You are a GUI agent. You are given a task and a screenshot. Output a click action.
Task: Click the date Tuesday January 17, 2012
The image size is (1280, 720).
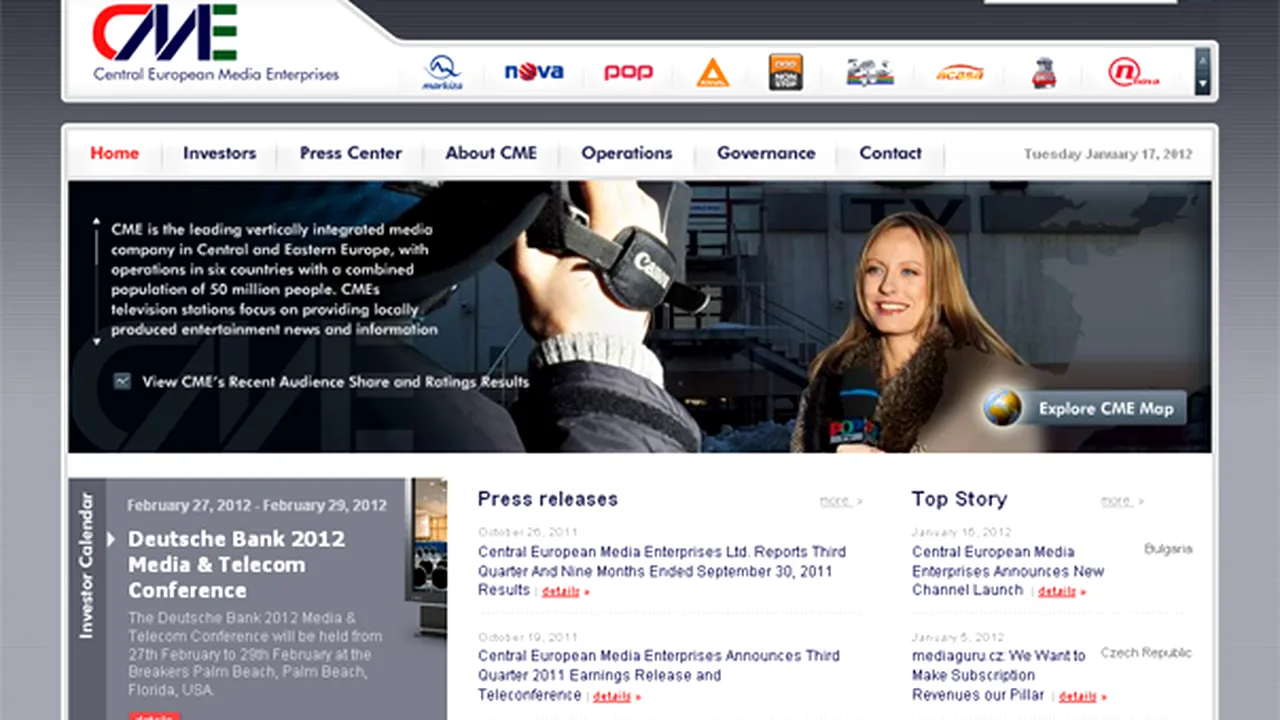point(1108,154)
